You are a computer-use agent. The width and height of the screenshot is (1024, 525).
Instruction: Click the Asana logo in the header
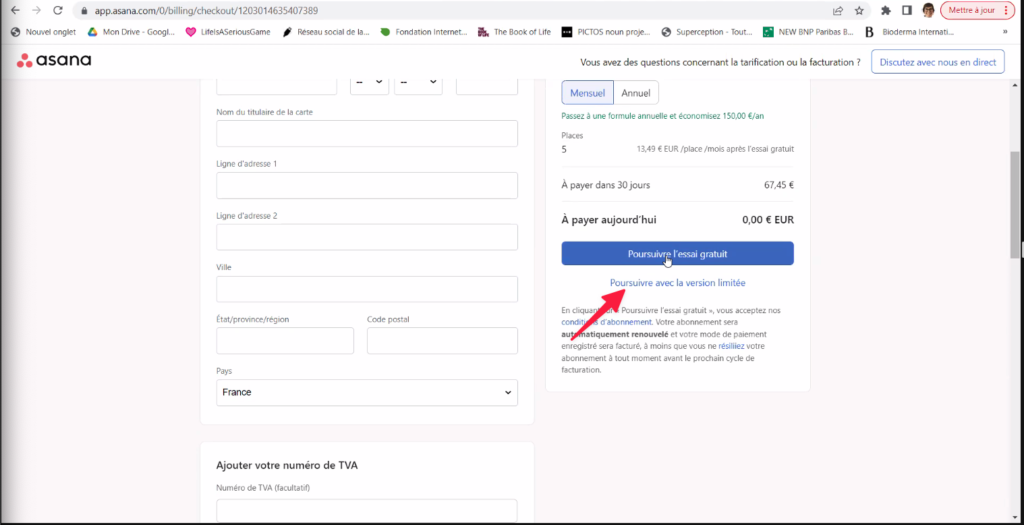(x=54, y=61)
